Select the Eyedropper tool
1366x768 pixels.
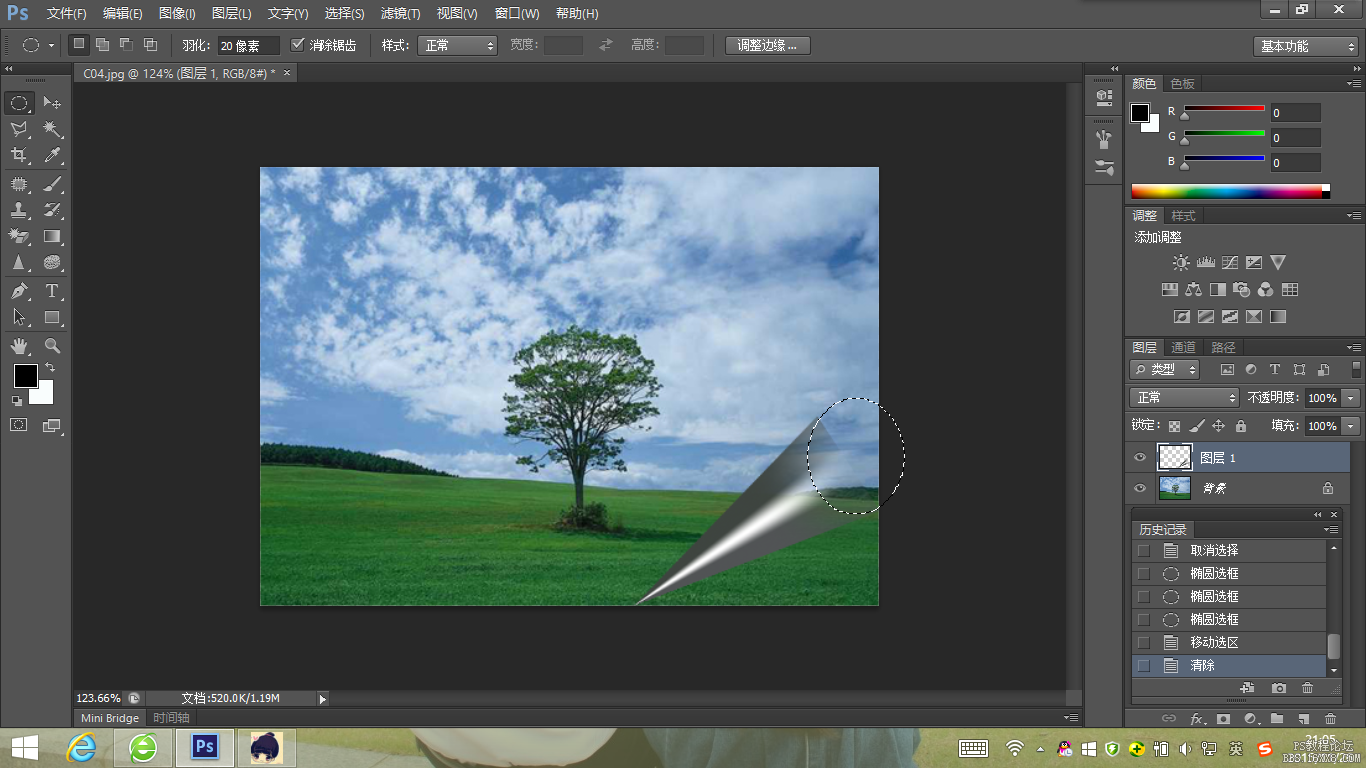(52, 155)
